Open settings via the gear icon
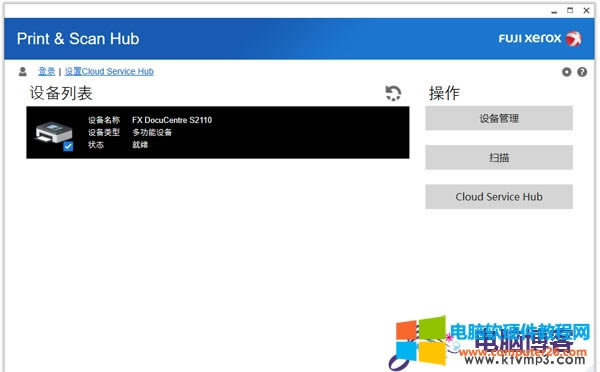 click(566, 72)
